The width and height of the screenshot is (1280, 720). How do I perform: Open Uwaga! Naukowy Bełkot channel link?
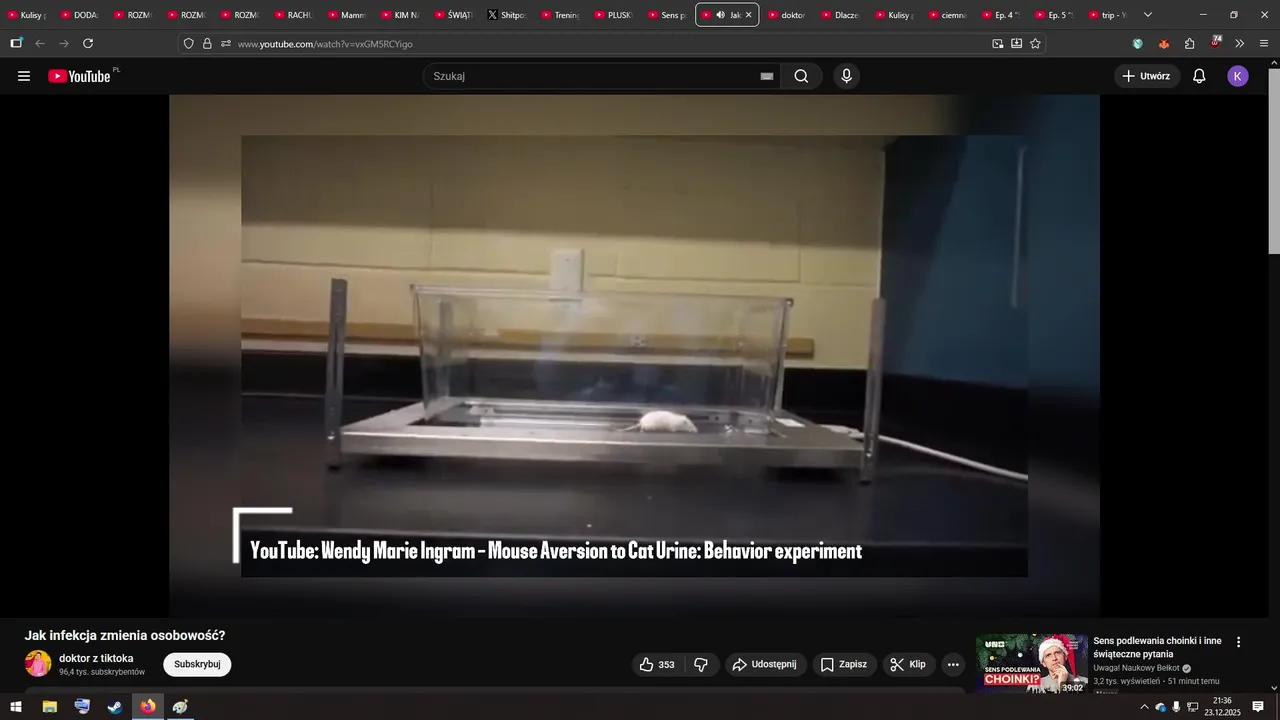point(1137,668)
